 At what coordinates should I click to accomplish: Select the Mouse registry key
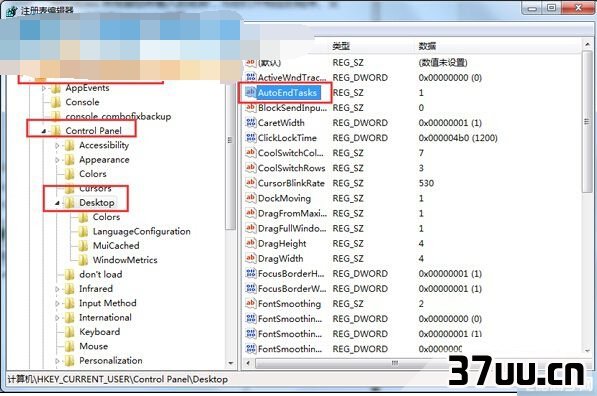coord(93,346)
